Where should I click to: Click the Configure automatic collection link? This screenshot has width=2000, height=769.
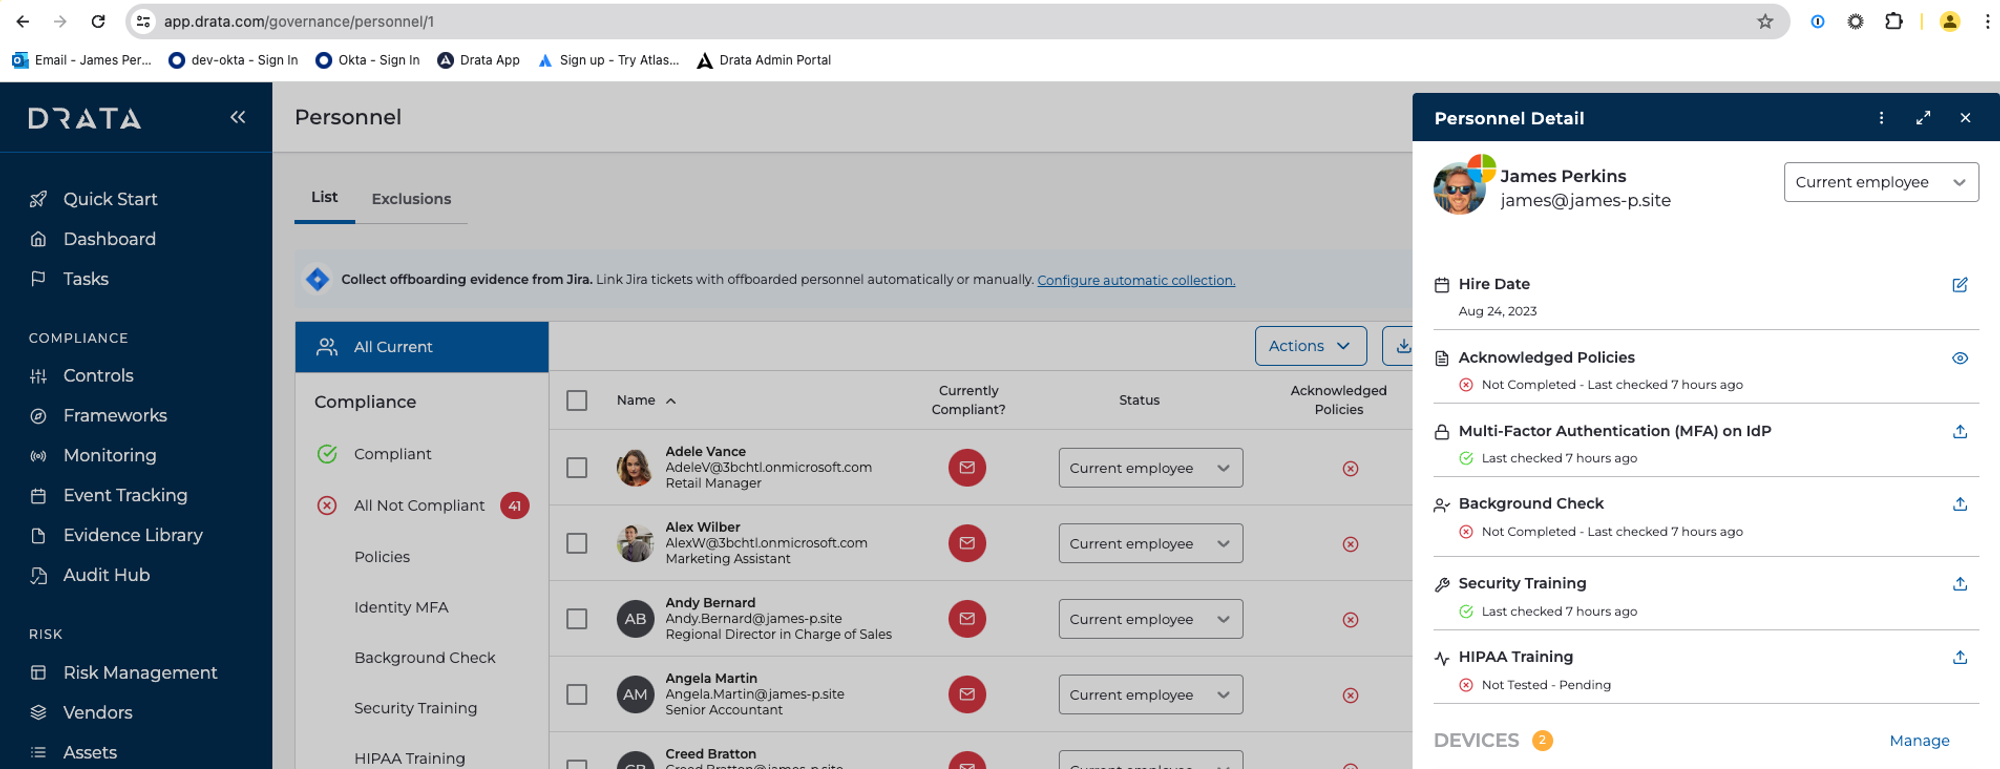coord(1135,280)
